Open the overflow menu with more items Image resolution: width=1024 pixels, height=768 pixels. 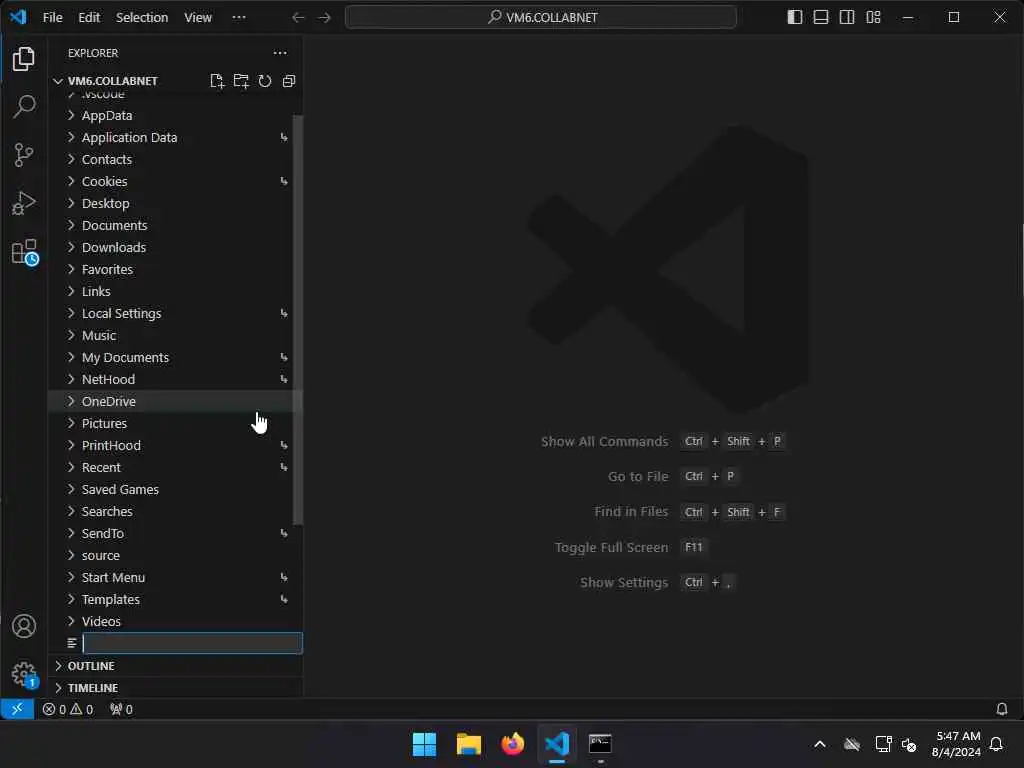pyautogui.click(x=239, y=18)
